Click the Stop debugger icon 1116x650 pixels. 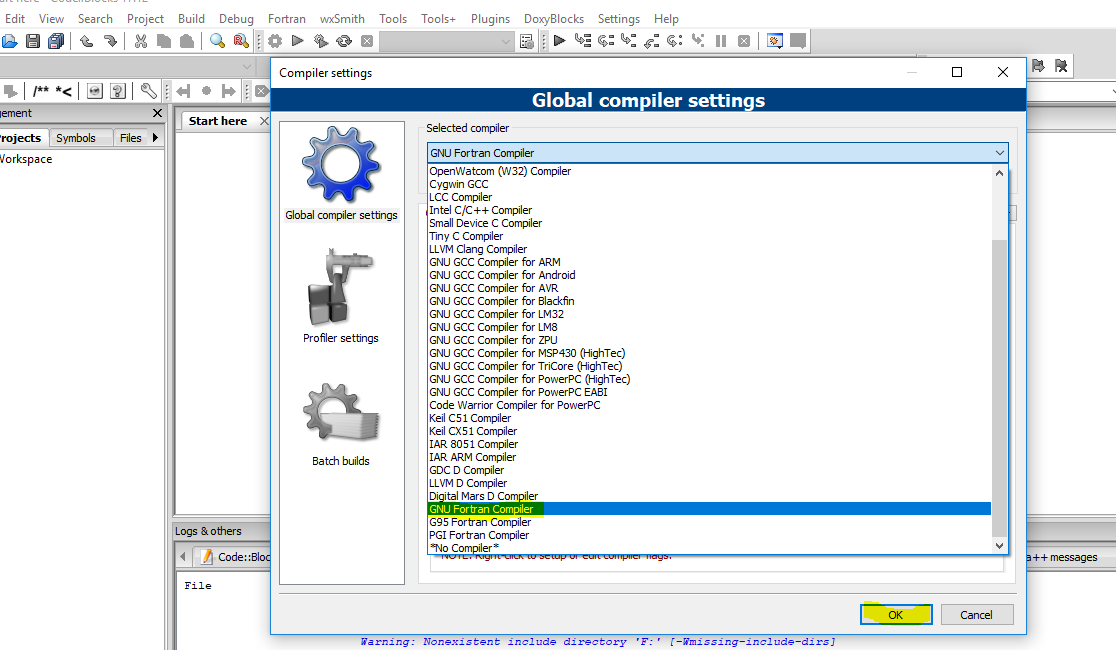[744, 41]
